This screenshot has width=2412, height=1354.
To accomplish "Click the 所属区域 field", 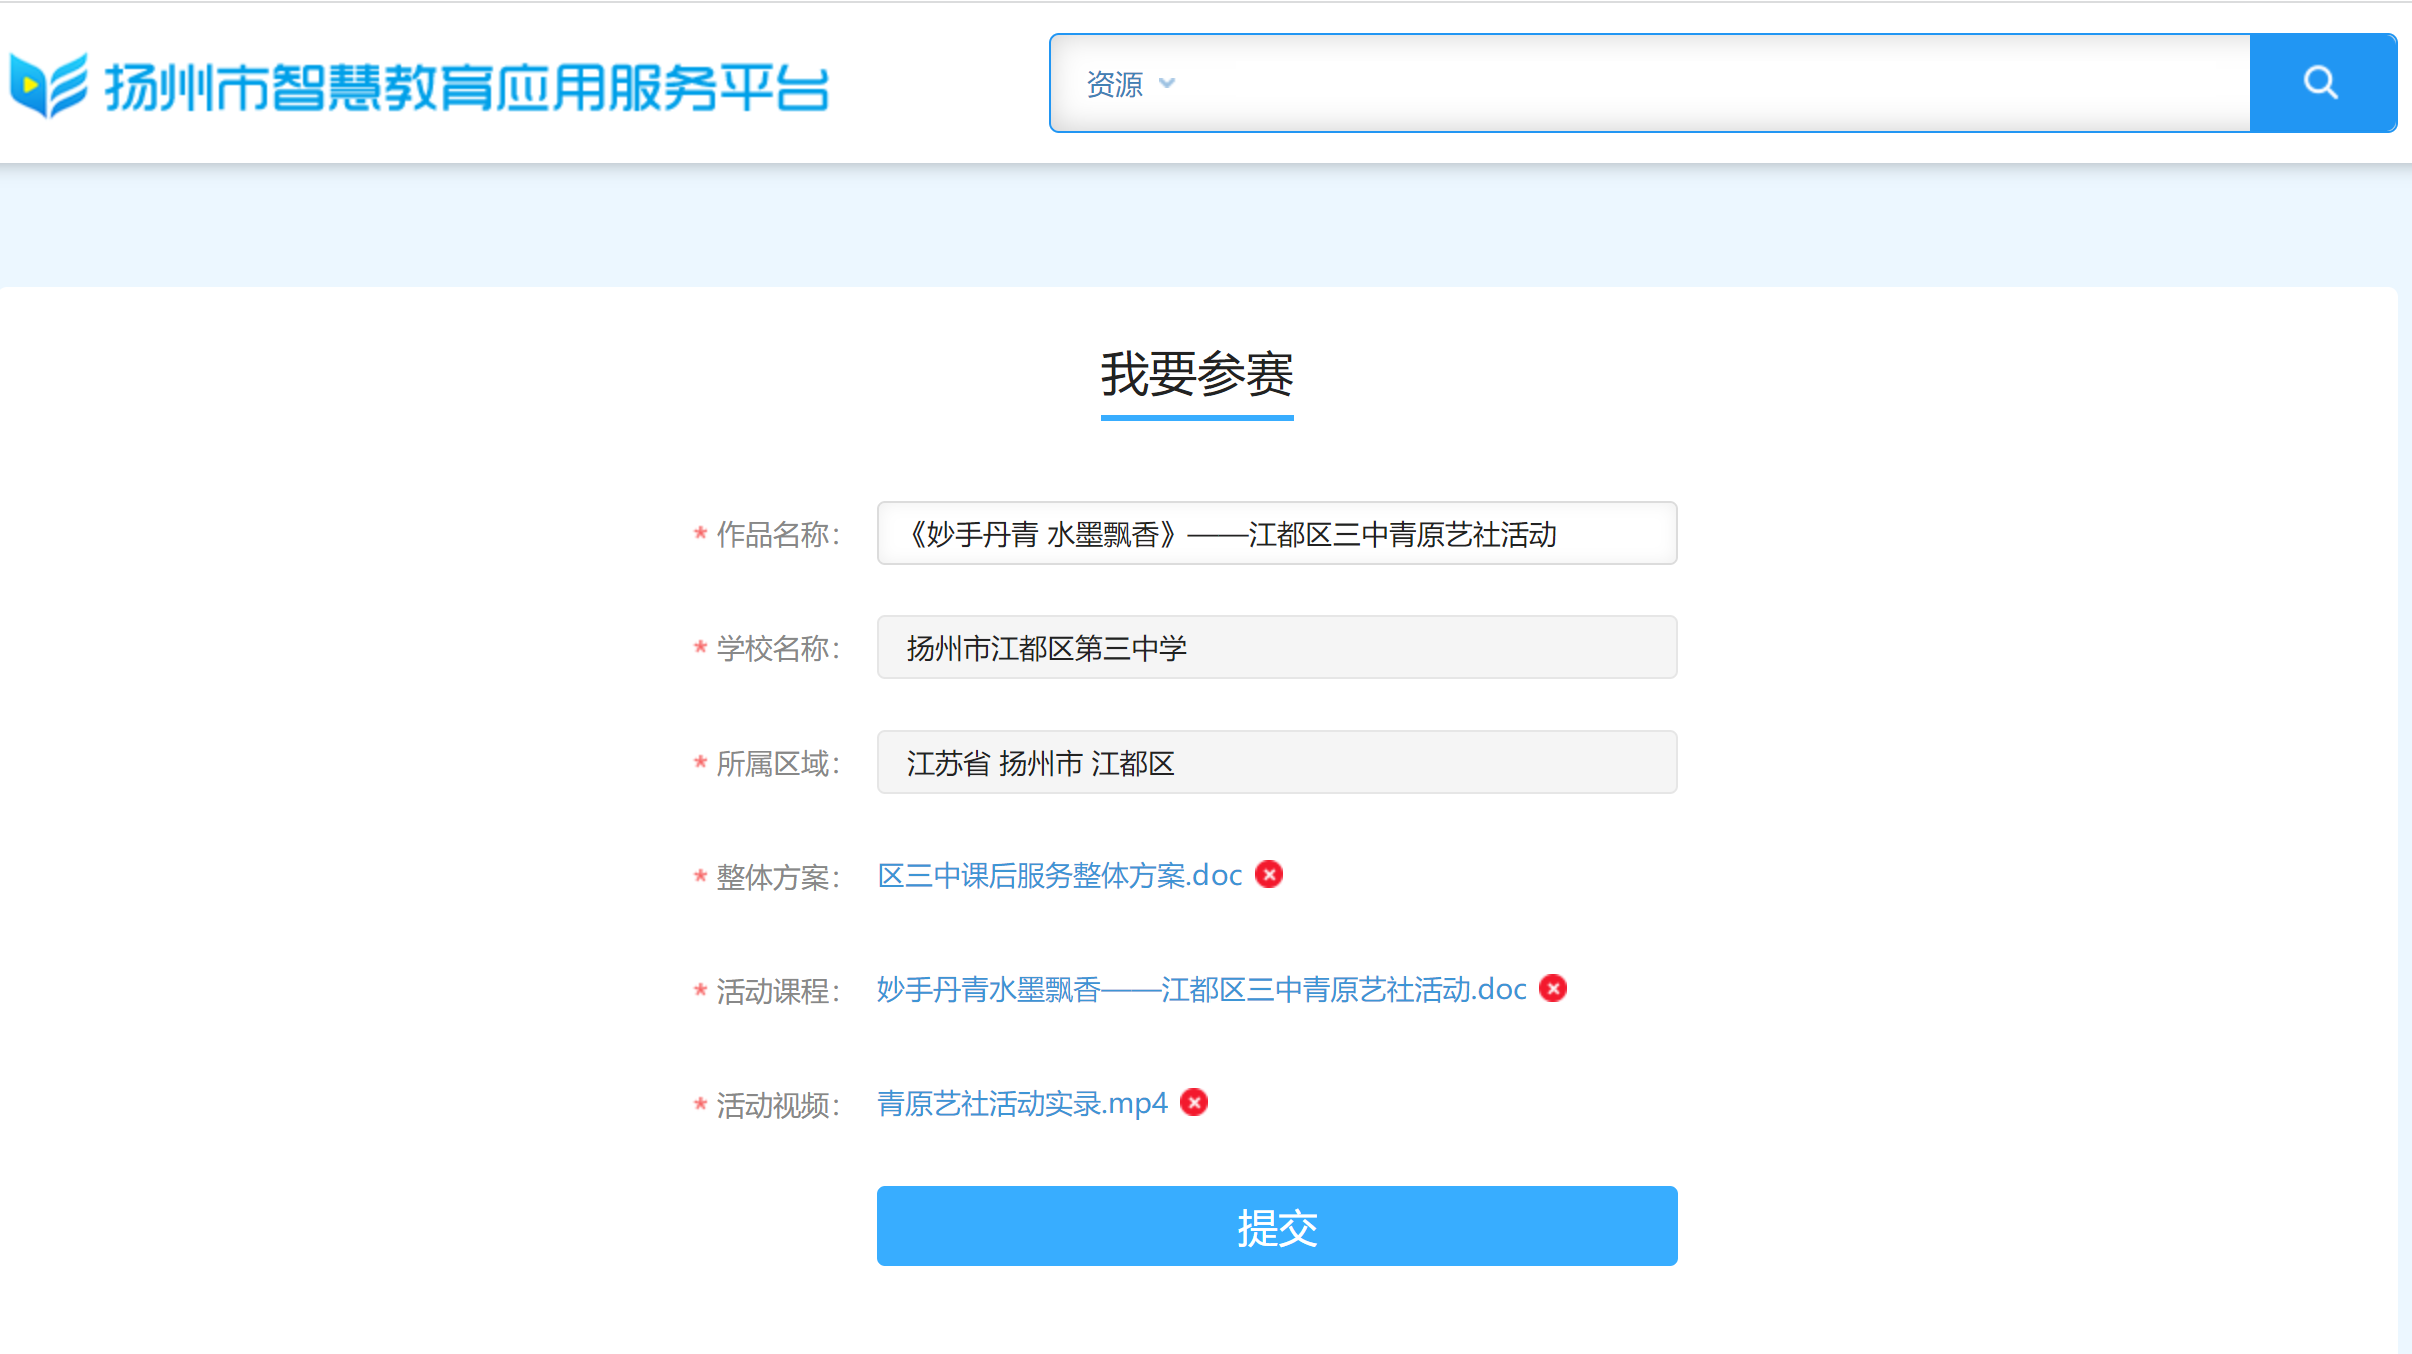I will coord(1277,763).
